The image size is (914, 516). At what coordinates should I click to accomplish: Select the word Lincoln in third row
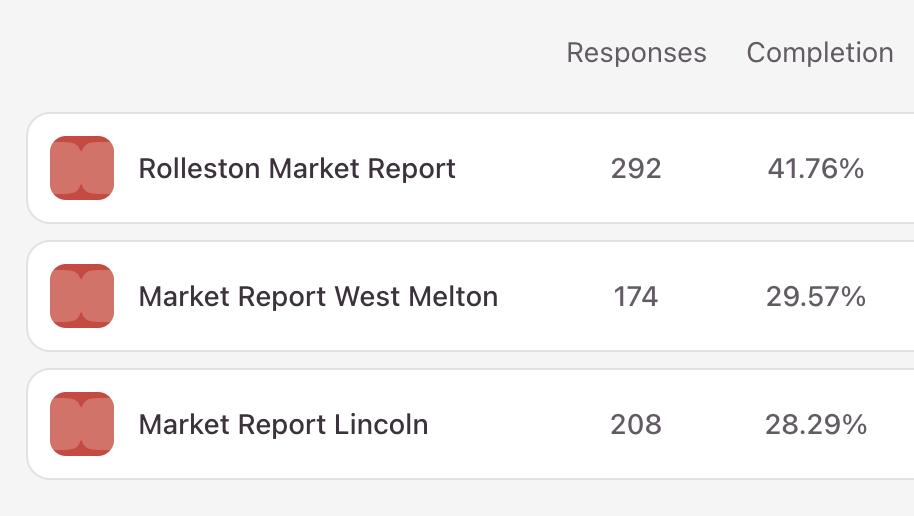380,425
